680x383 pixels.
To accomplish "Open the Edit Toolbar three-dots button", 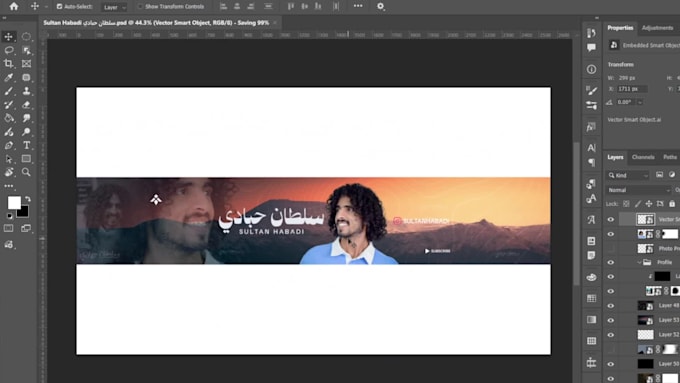I will (9, 186).
